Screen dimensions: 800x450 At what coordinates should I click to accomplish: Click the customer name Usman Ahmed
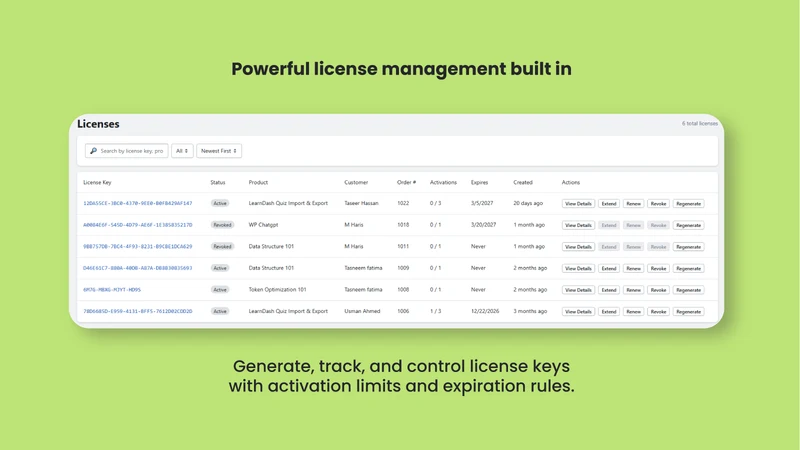[x=362, y=311]
